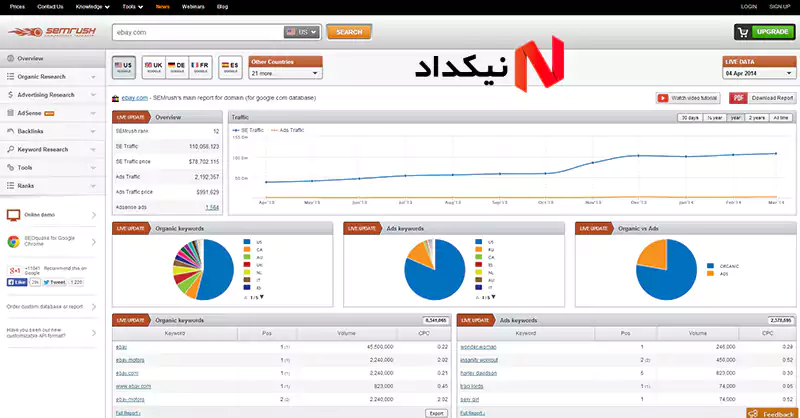Click the Advertising Research dollar icon

pos(10,95)
